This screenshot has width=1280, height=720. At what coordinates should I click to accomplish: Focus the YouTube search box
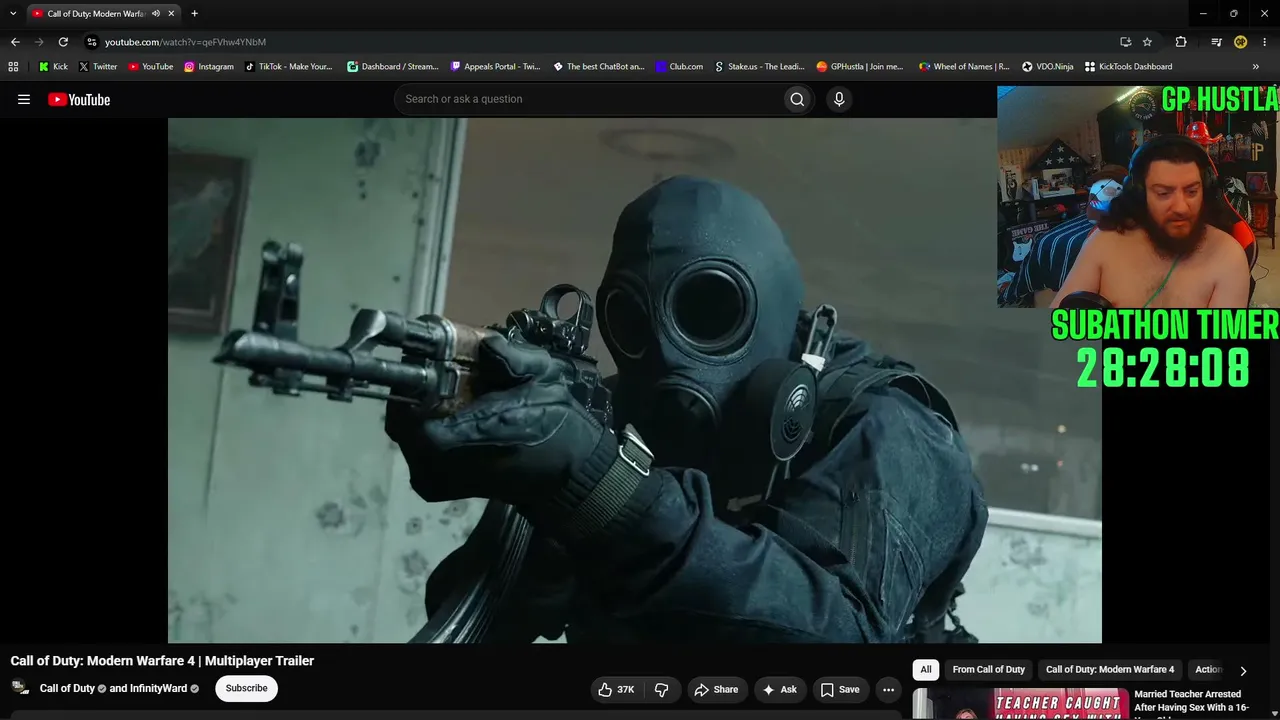[589, 99]
